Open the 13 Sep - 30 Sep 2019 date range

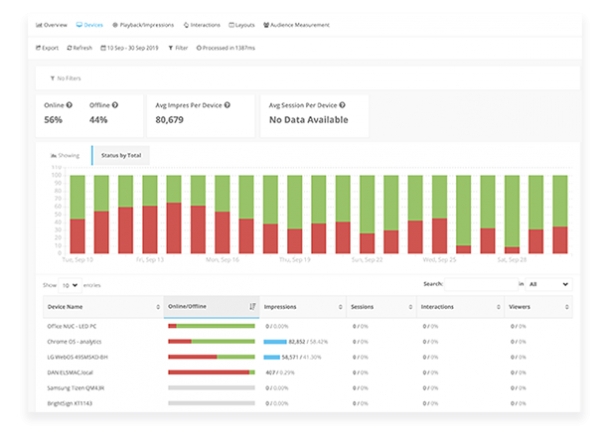130,47
